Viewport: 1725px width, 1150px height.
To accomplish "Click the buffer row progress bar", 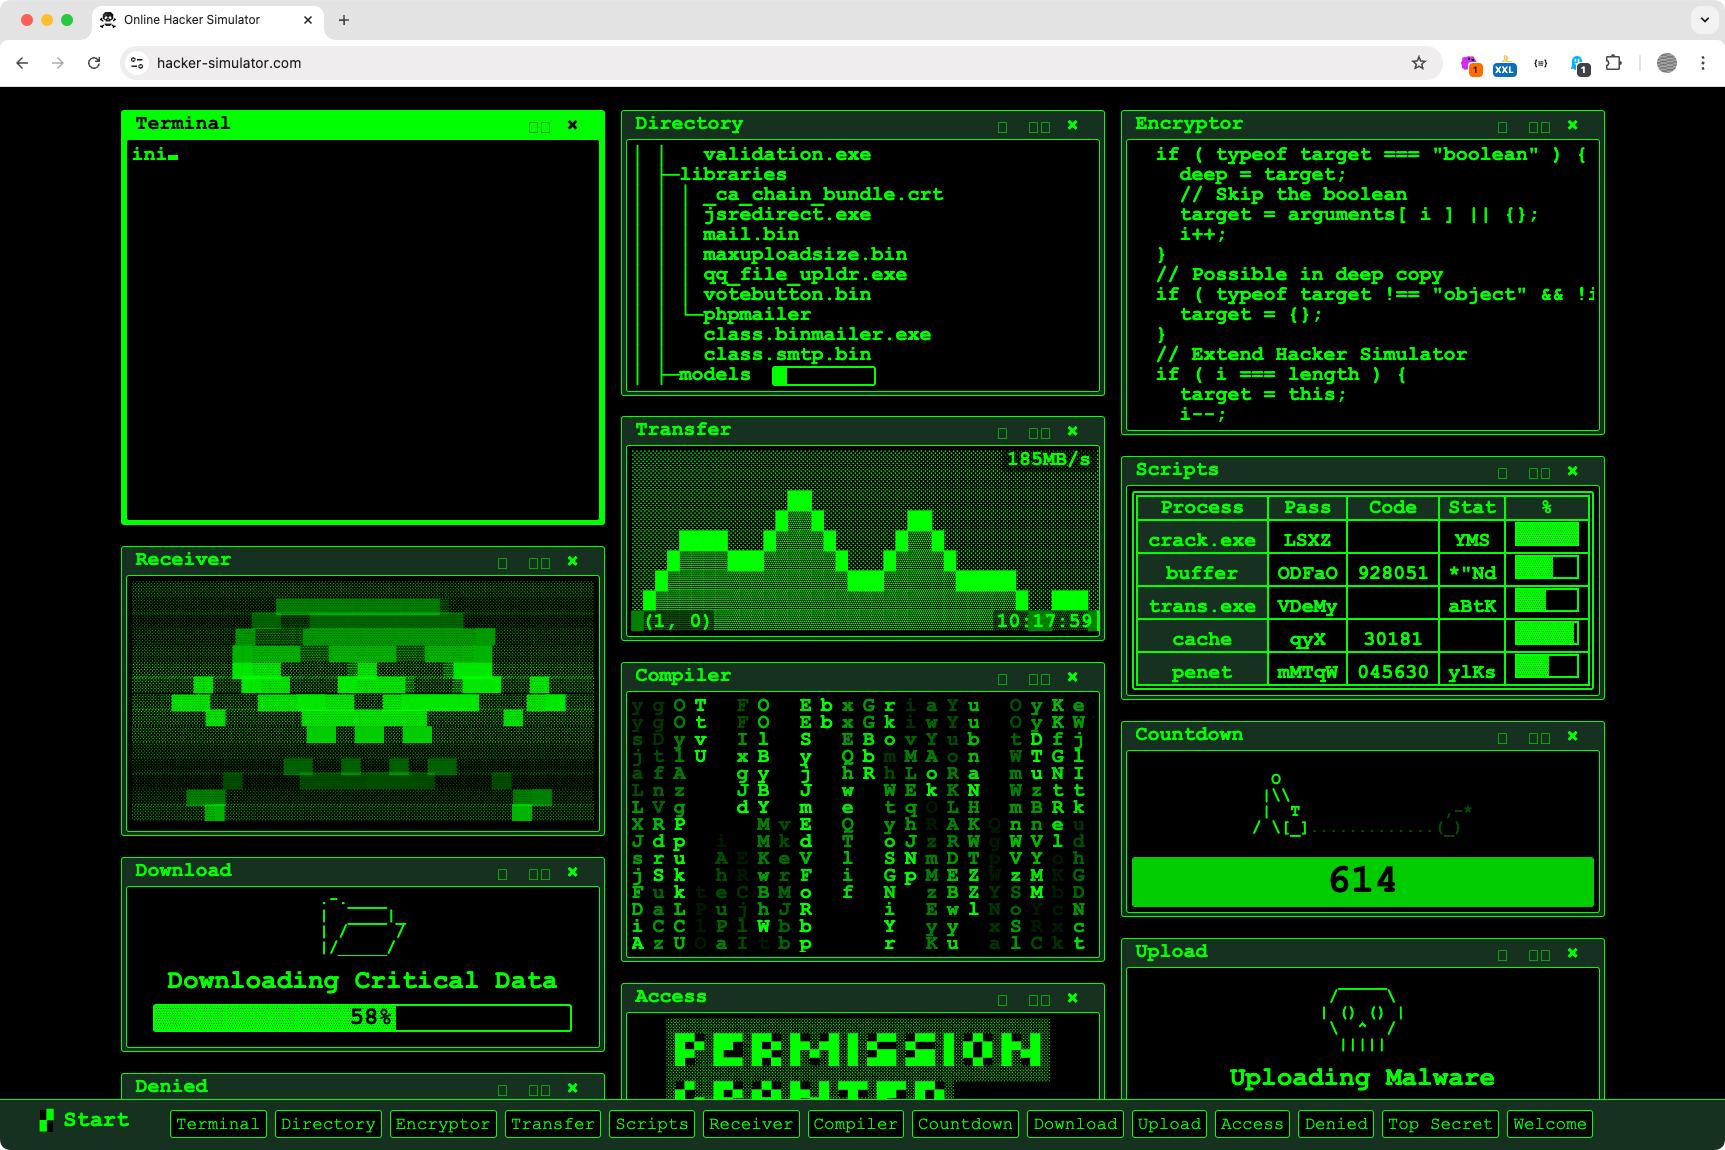I will pyautogui.click(x=1547, y=568).
